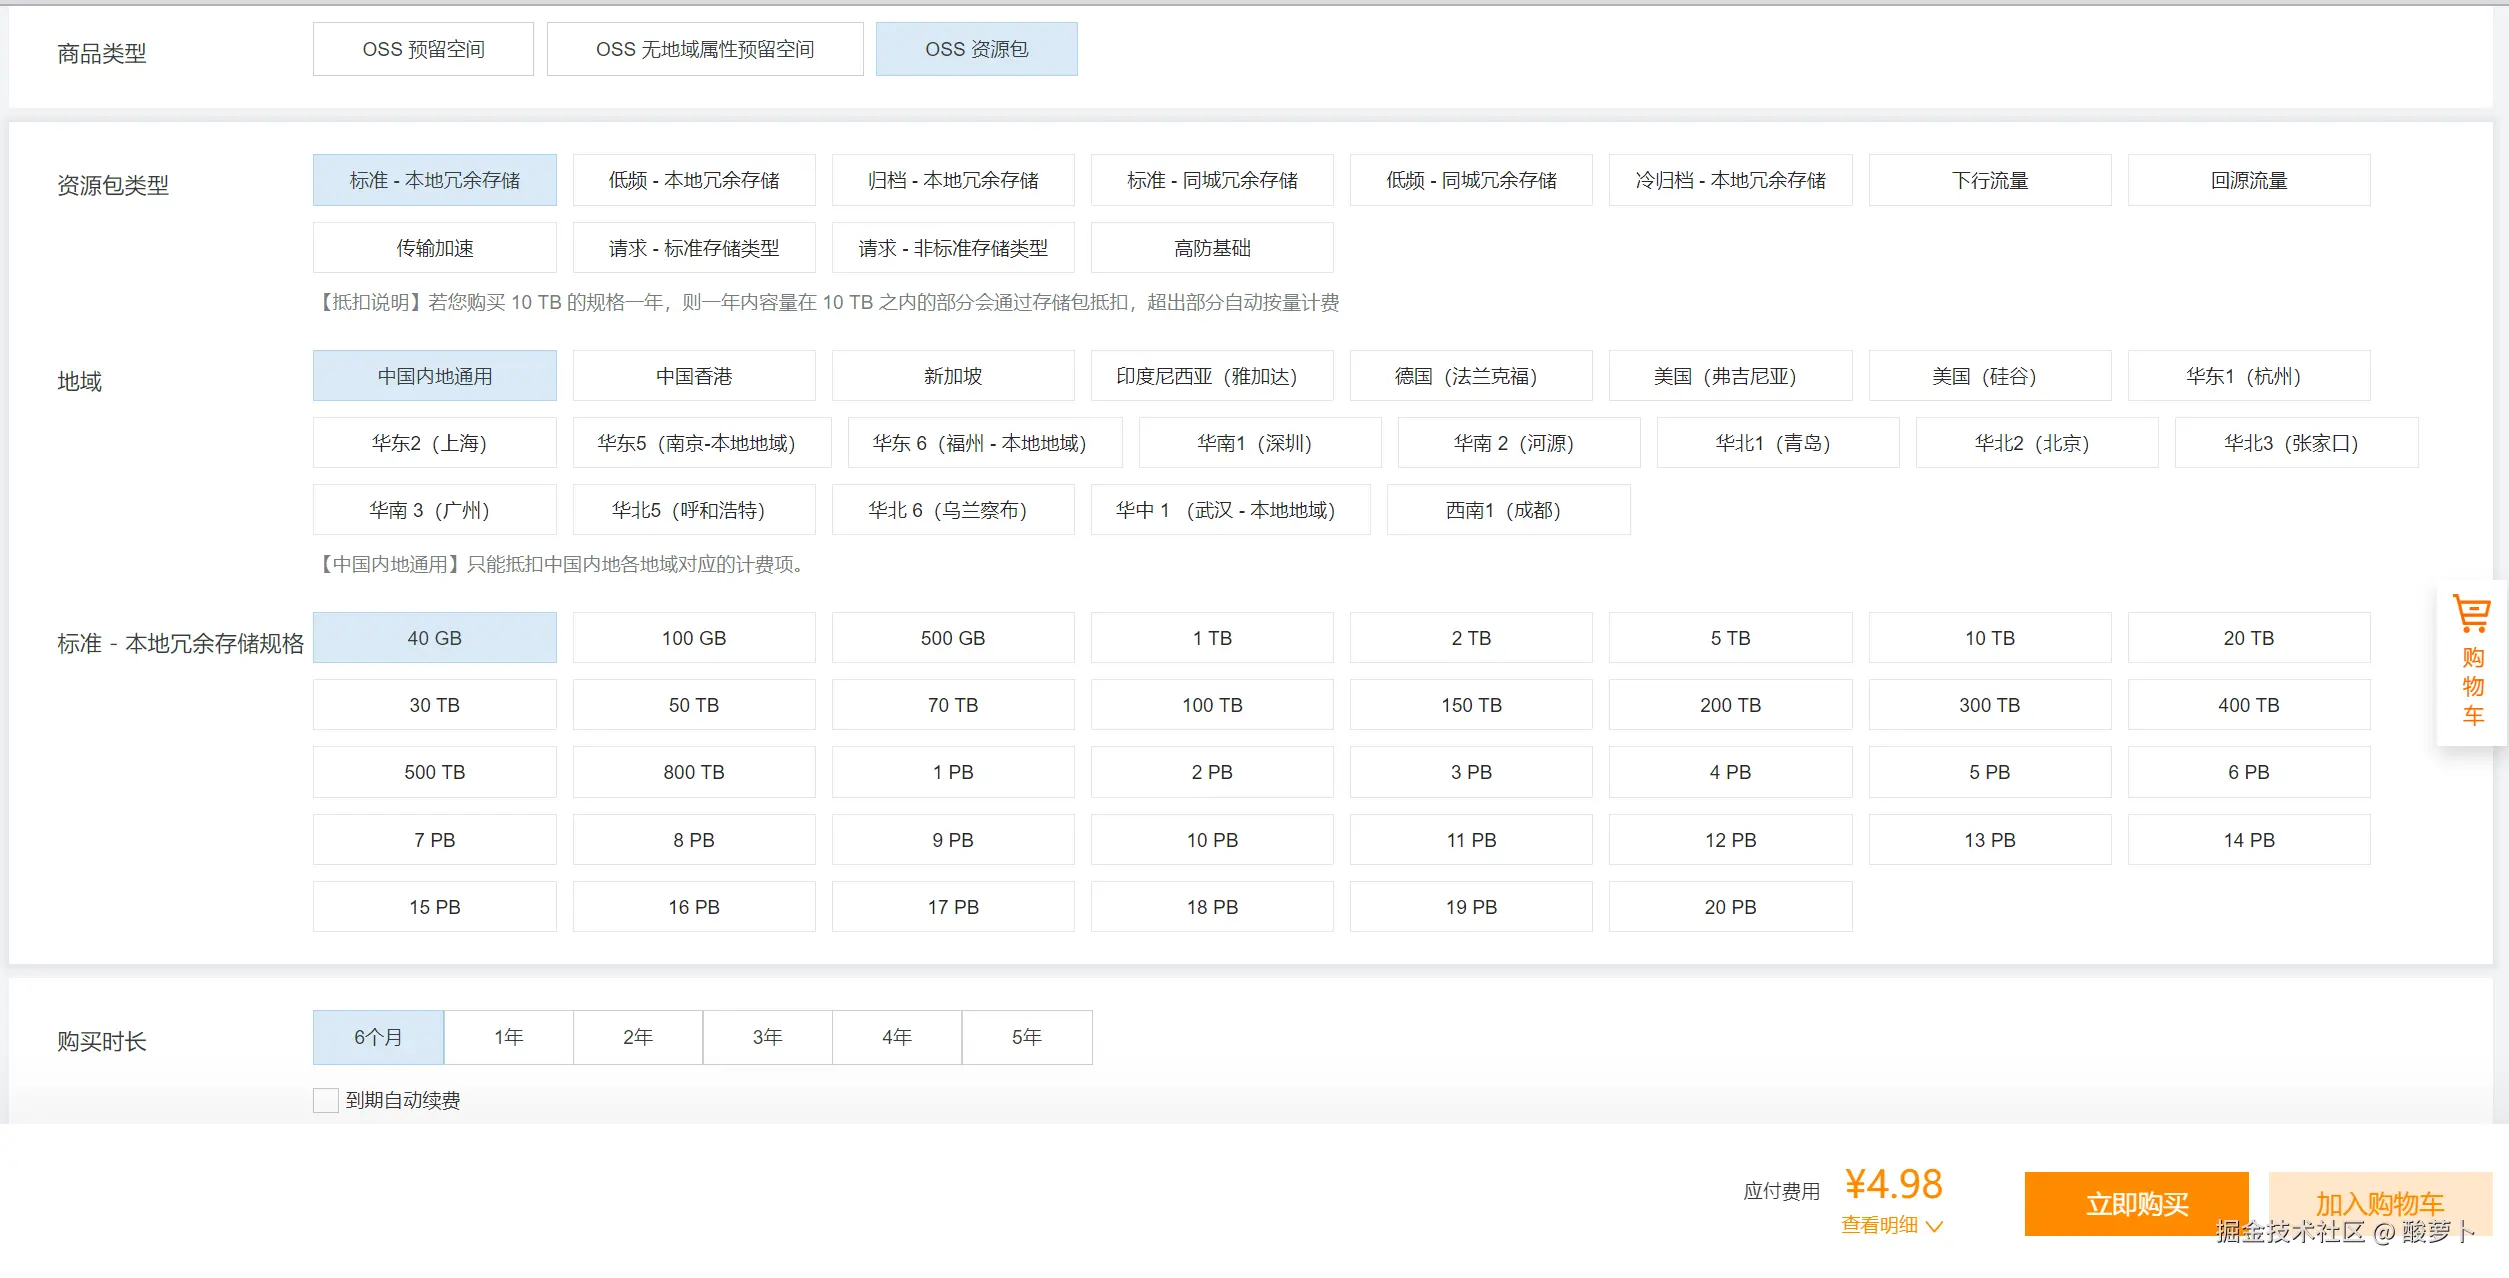Switch to OSS 预留空间 product type

(x=423, y=49)
